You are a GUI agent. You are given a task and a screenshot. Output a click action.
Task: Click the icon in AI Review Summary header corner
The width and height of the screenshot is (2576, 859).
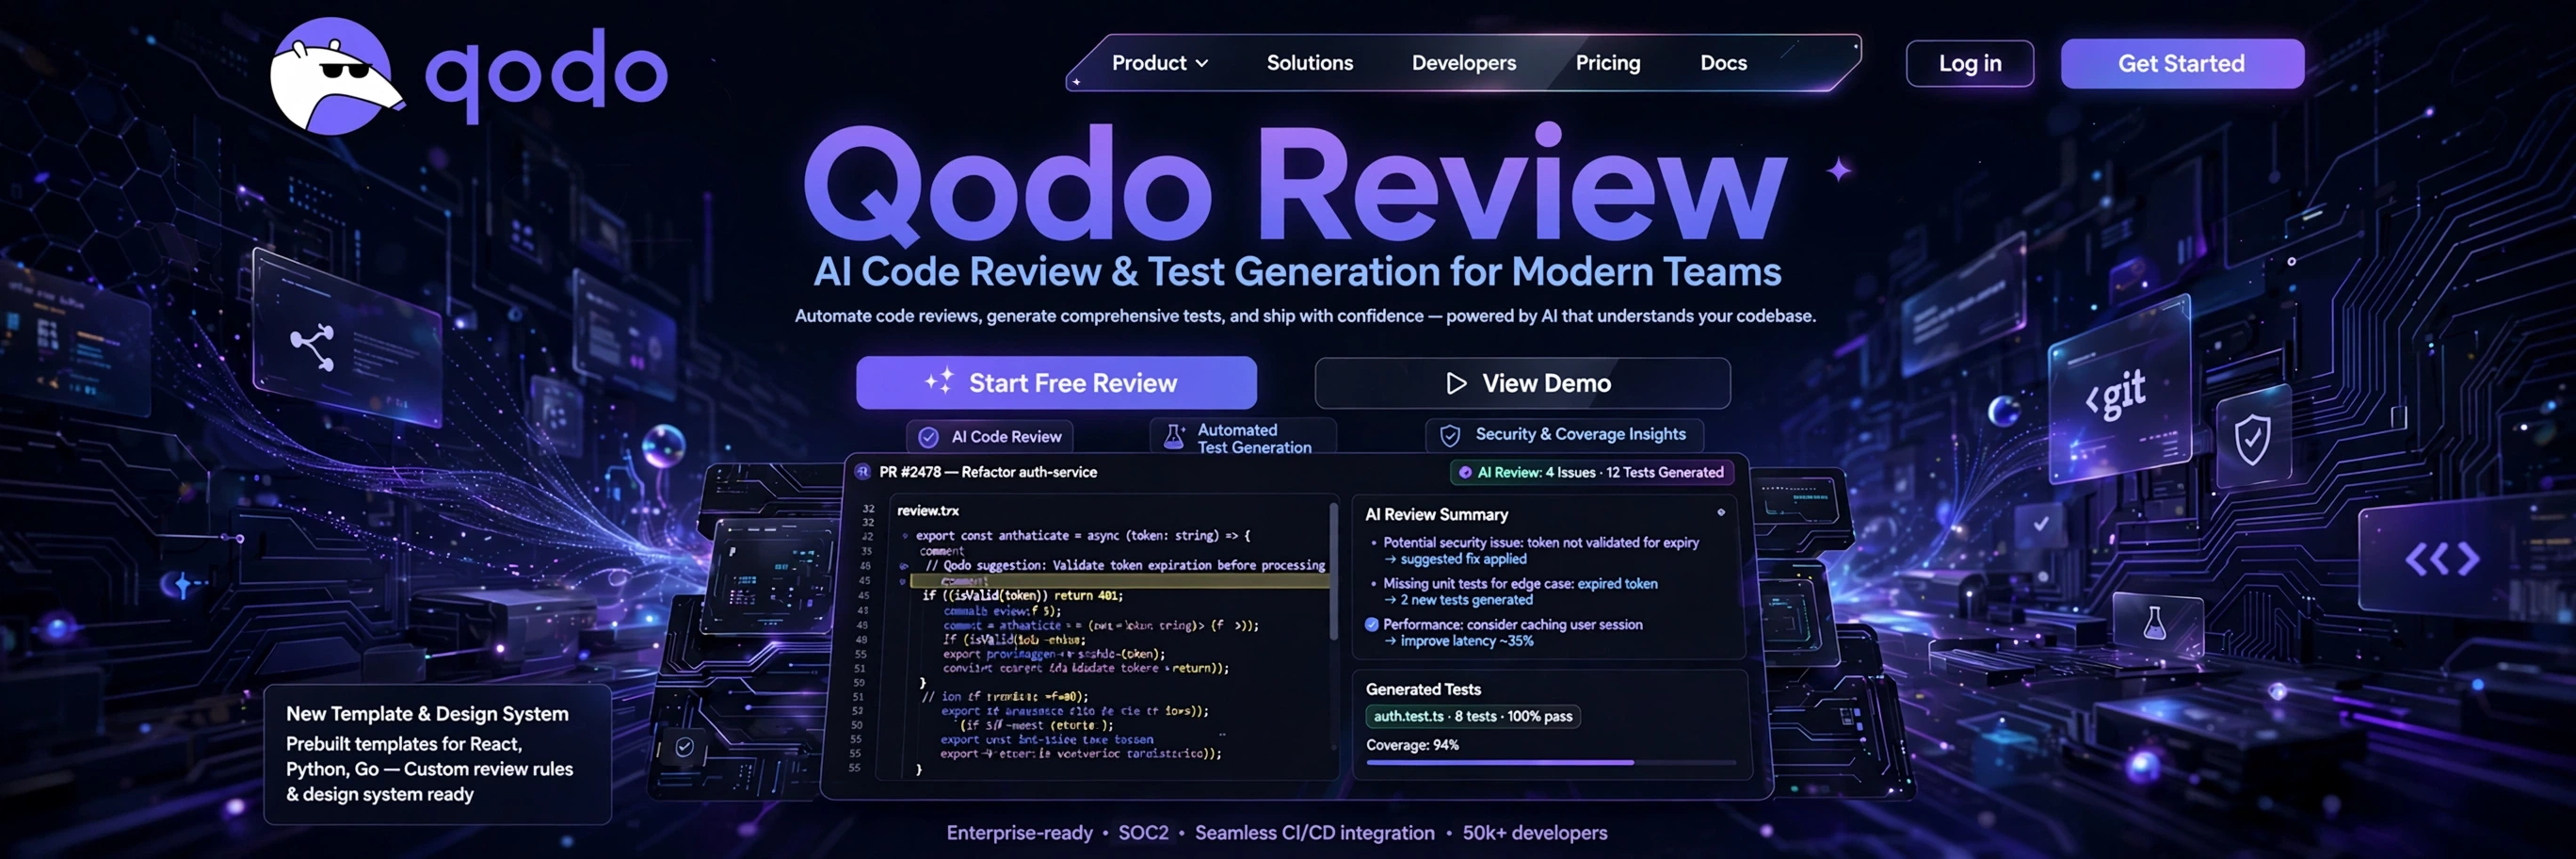click(1721, 512)
